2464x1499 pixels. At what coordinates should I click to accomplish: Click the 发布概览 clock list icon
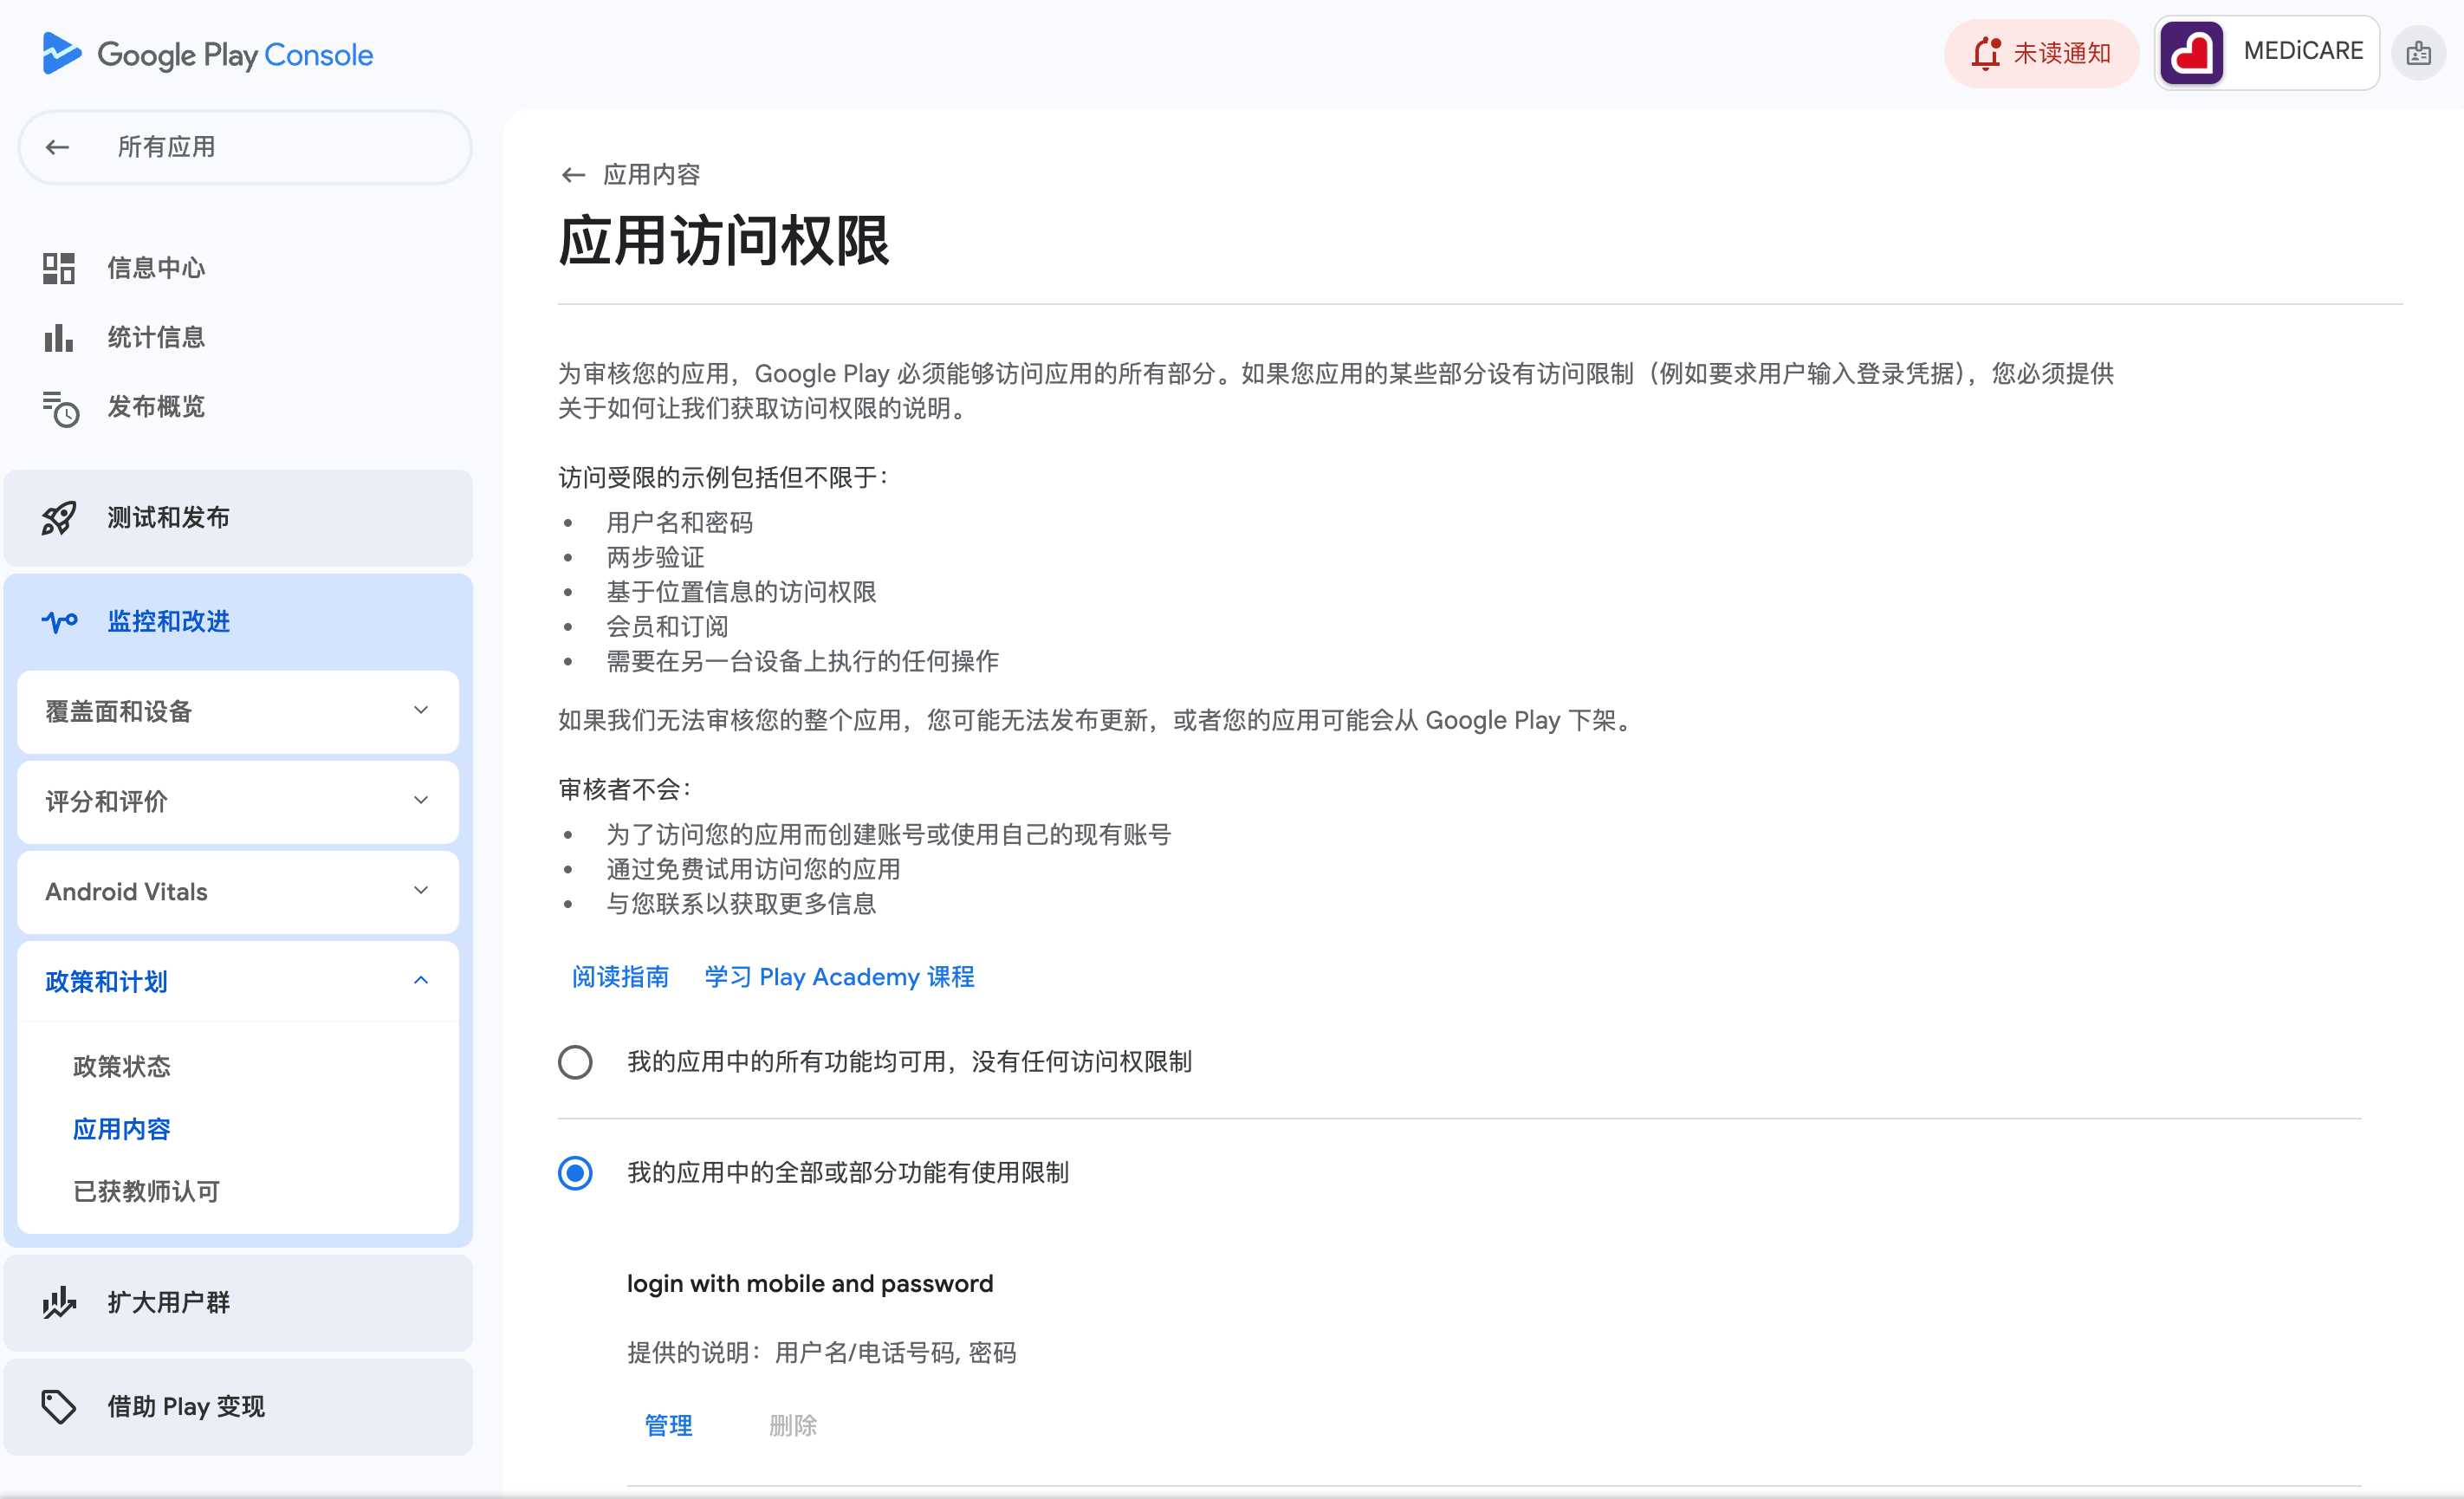click(59, 408)
